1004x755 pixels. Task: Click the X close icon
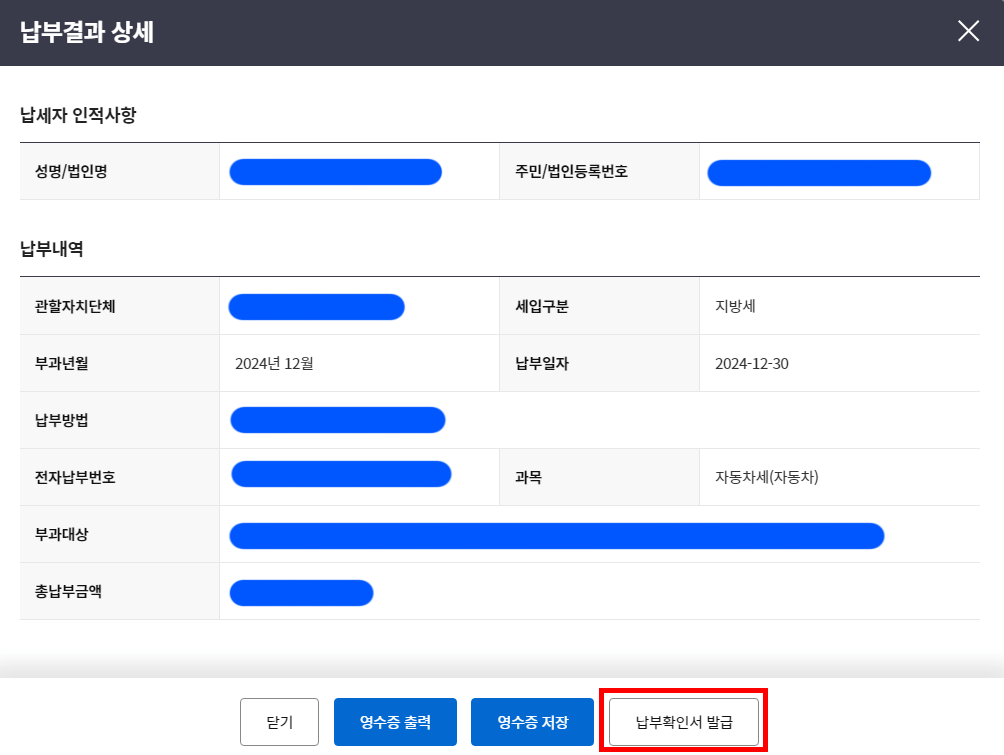pyautogui.click(x=967, y=31)
